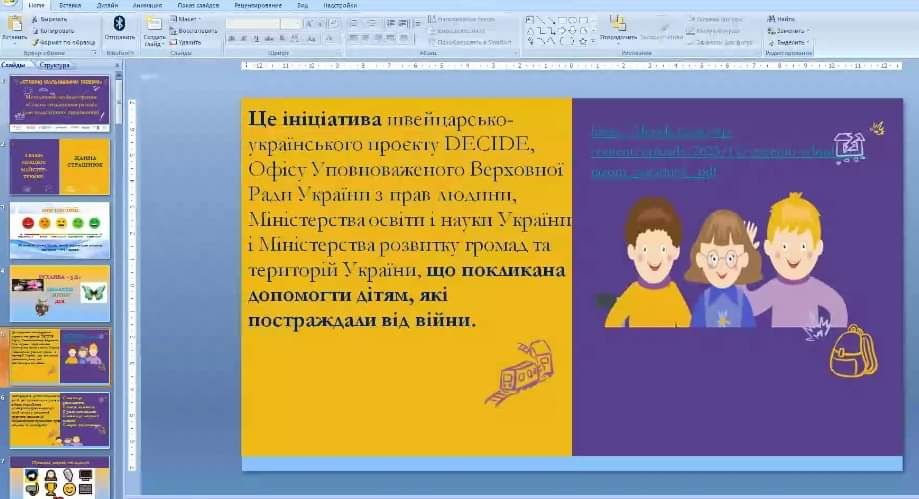
Task: Select slide 1 thumbnail with purple title
Action: pos(60,104)
